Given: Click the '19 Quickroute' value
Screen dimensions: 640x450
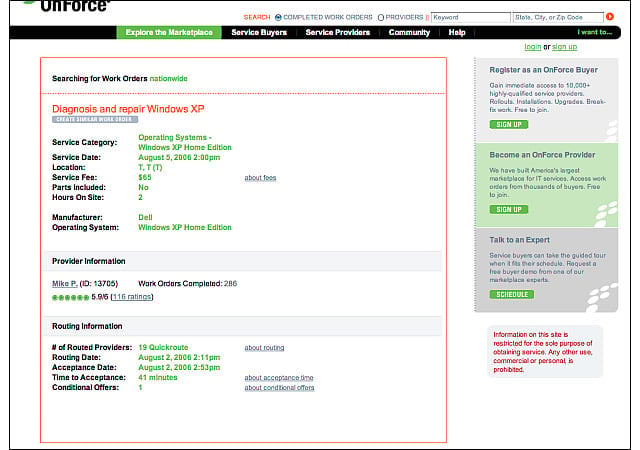Looking at the screenshot, I should click(163, 348).
